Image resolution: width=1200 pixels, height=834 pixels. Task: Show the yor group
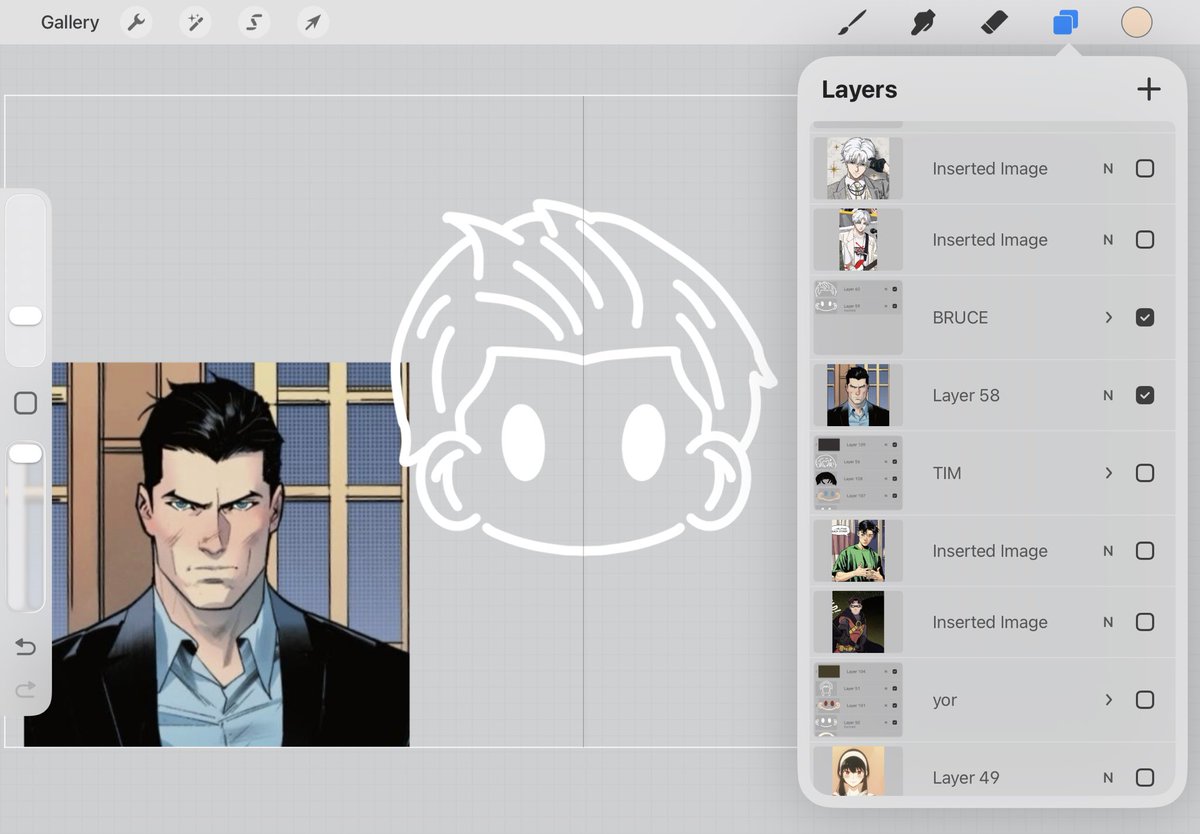tap(1145, 700)
